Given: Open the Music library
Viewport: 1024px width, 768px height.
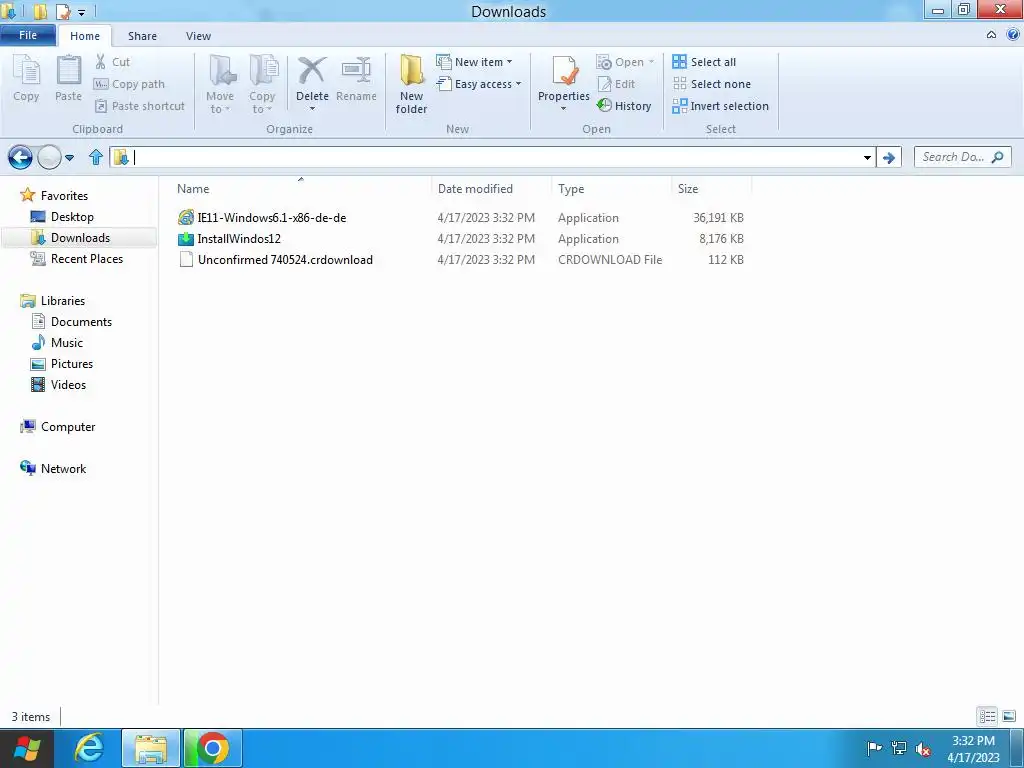Looking at the screenshot, I should [67, 342].
